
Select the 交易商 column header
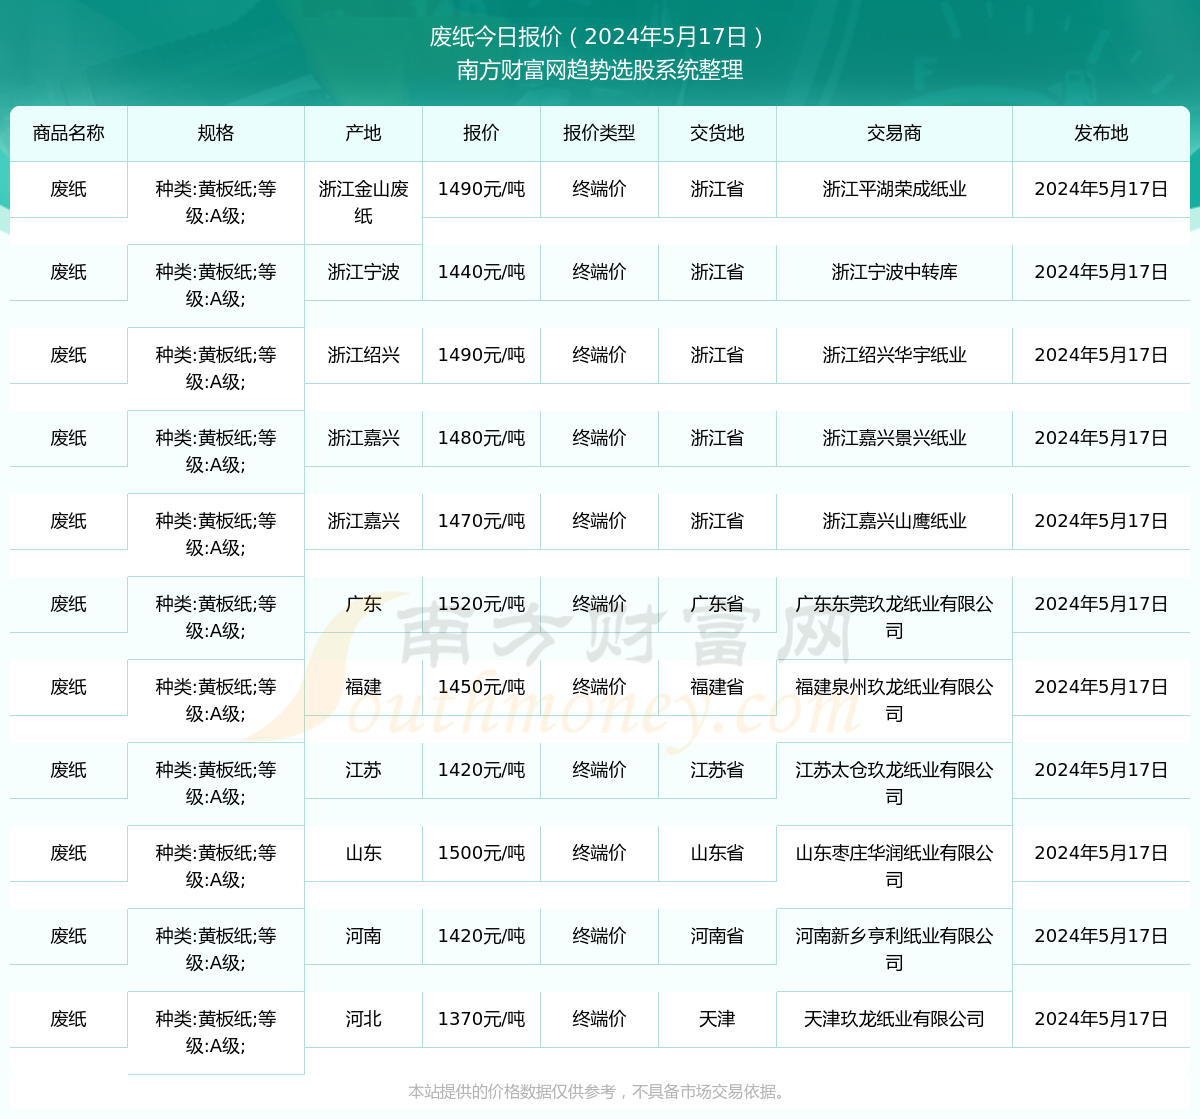point(894,133)
